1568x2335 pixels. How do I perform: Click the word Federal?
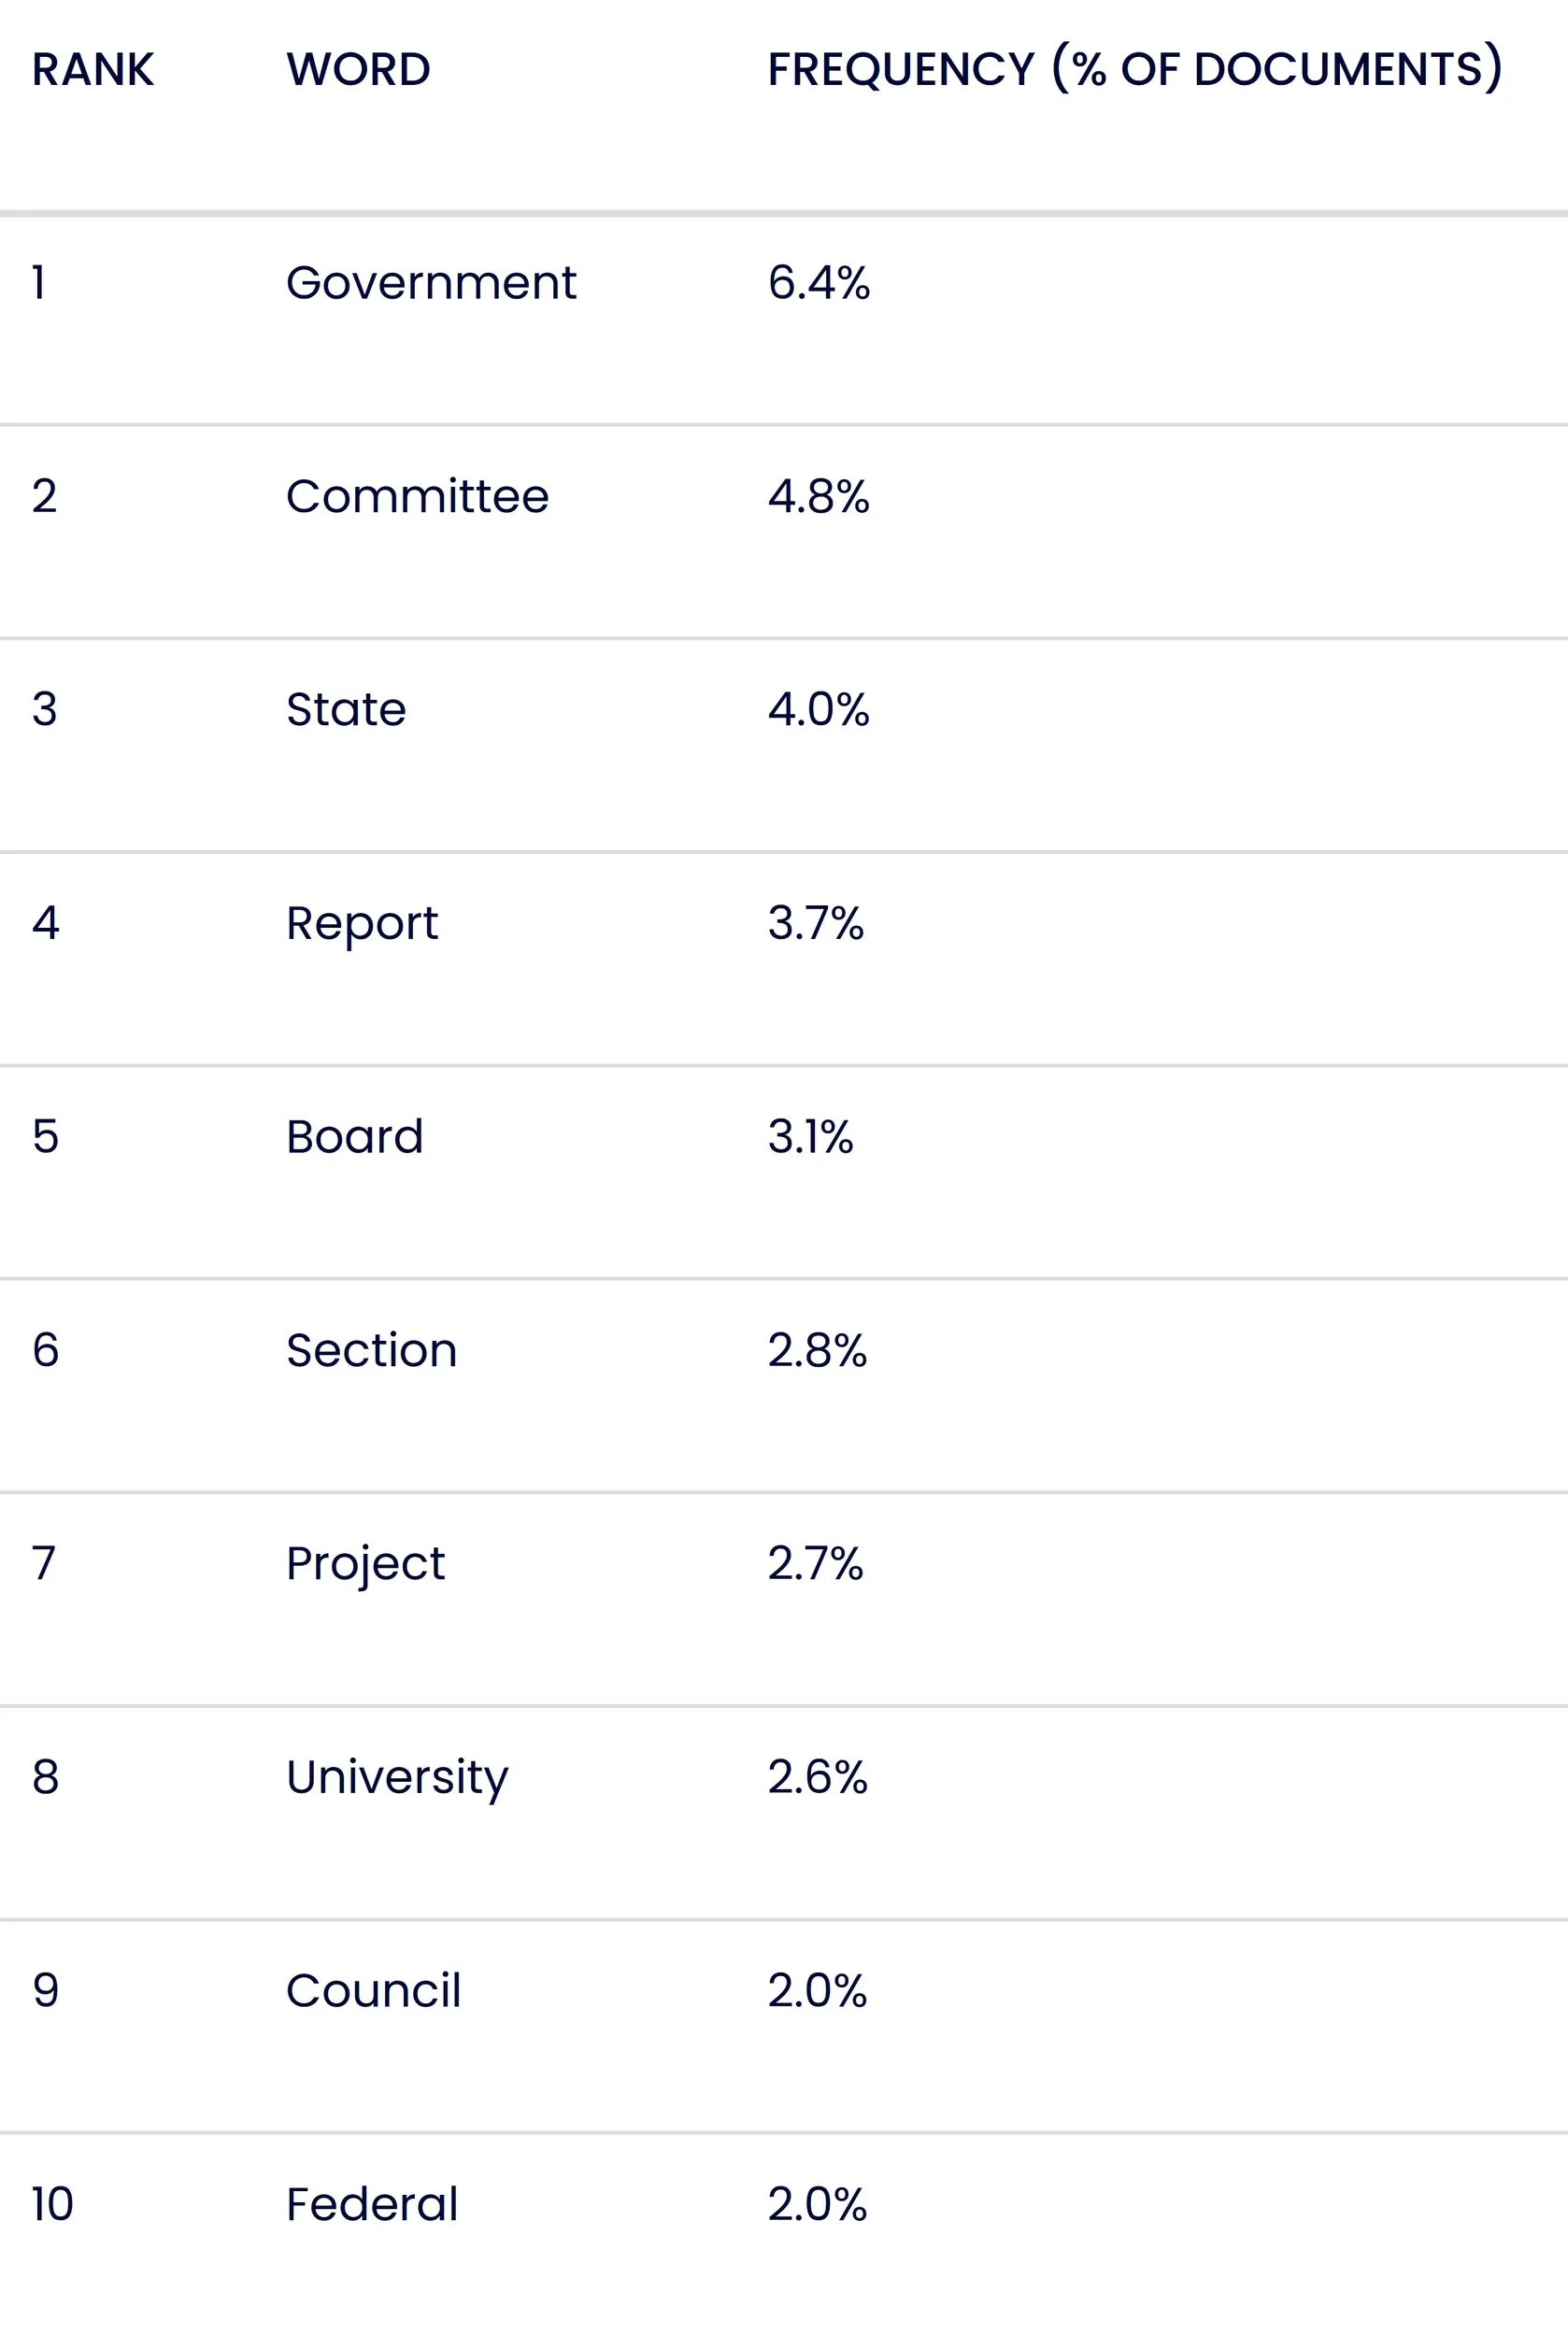[372, 2204]
